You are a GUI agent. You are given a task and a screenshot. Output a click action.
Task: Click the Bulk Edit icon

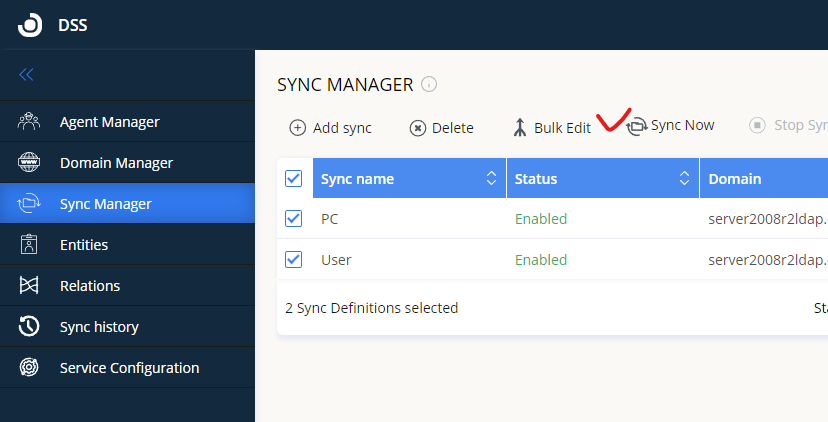[519, 127]
